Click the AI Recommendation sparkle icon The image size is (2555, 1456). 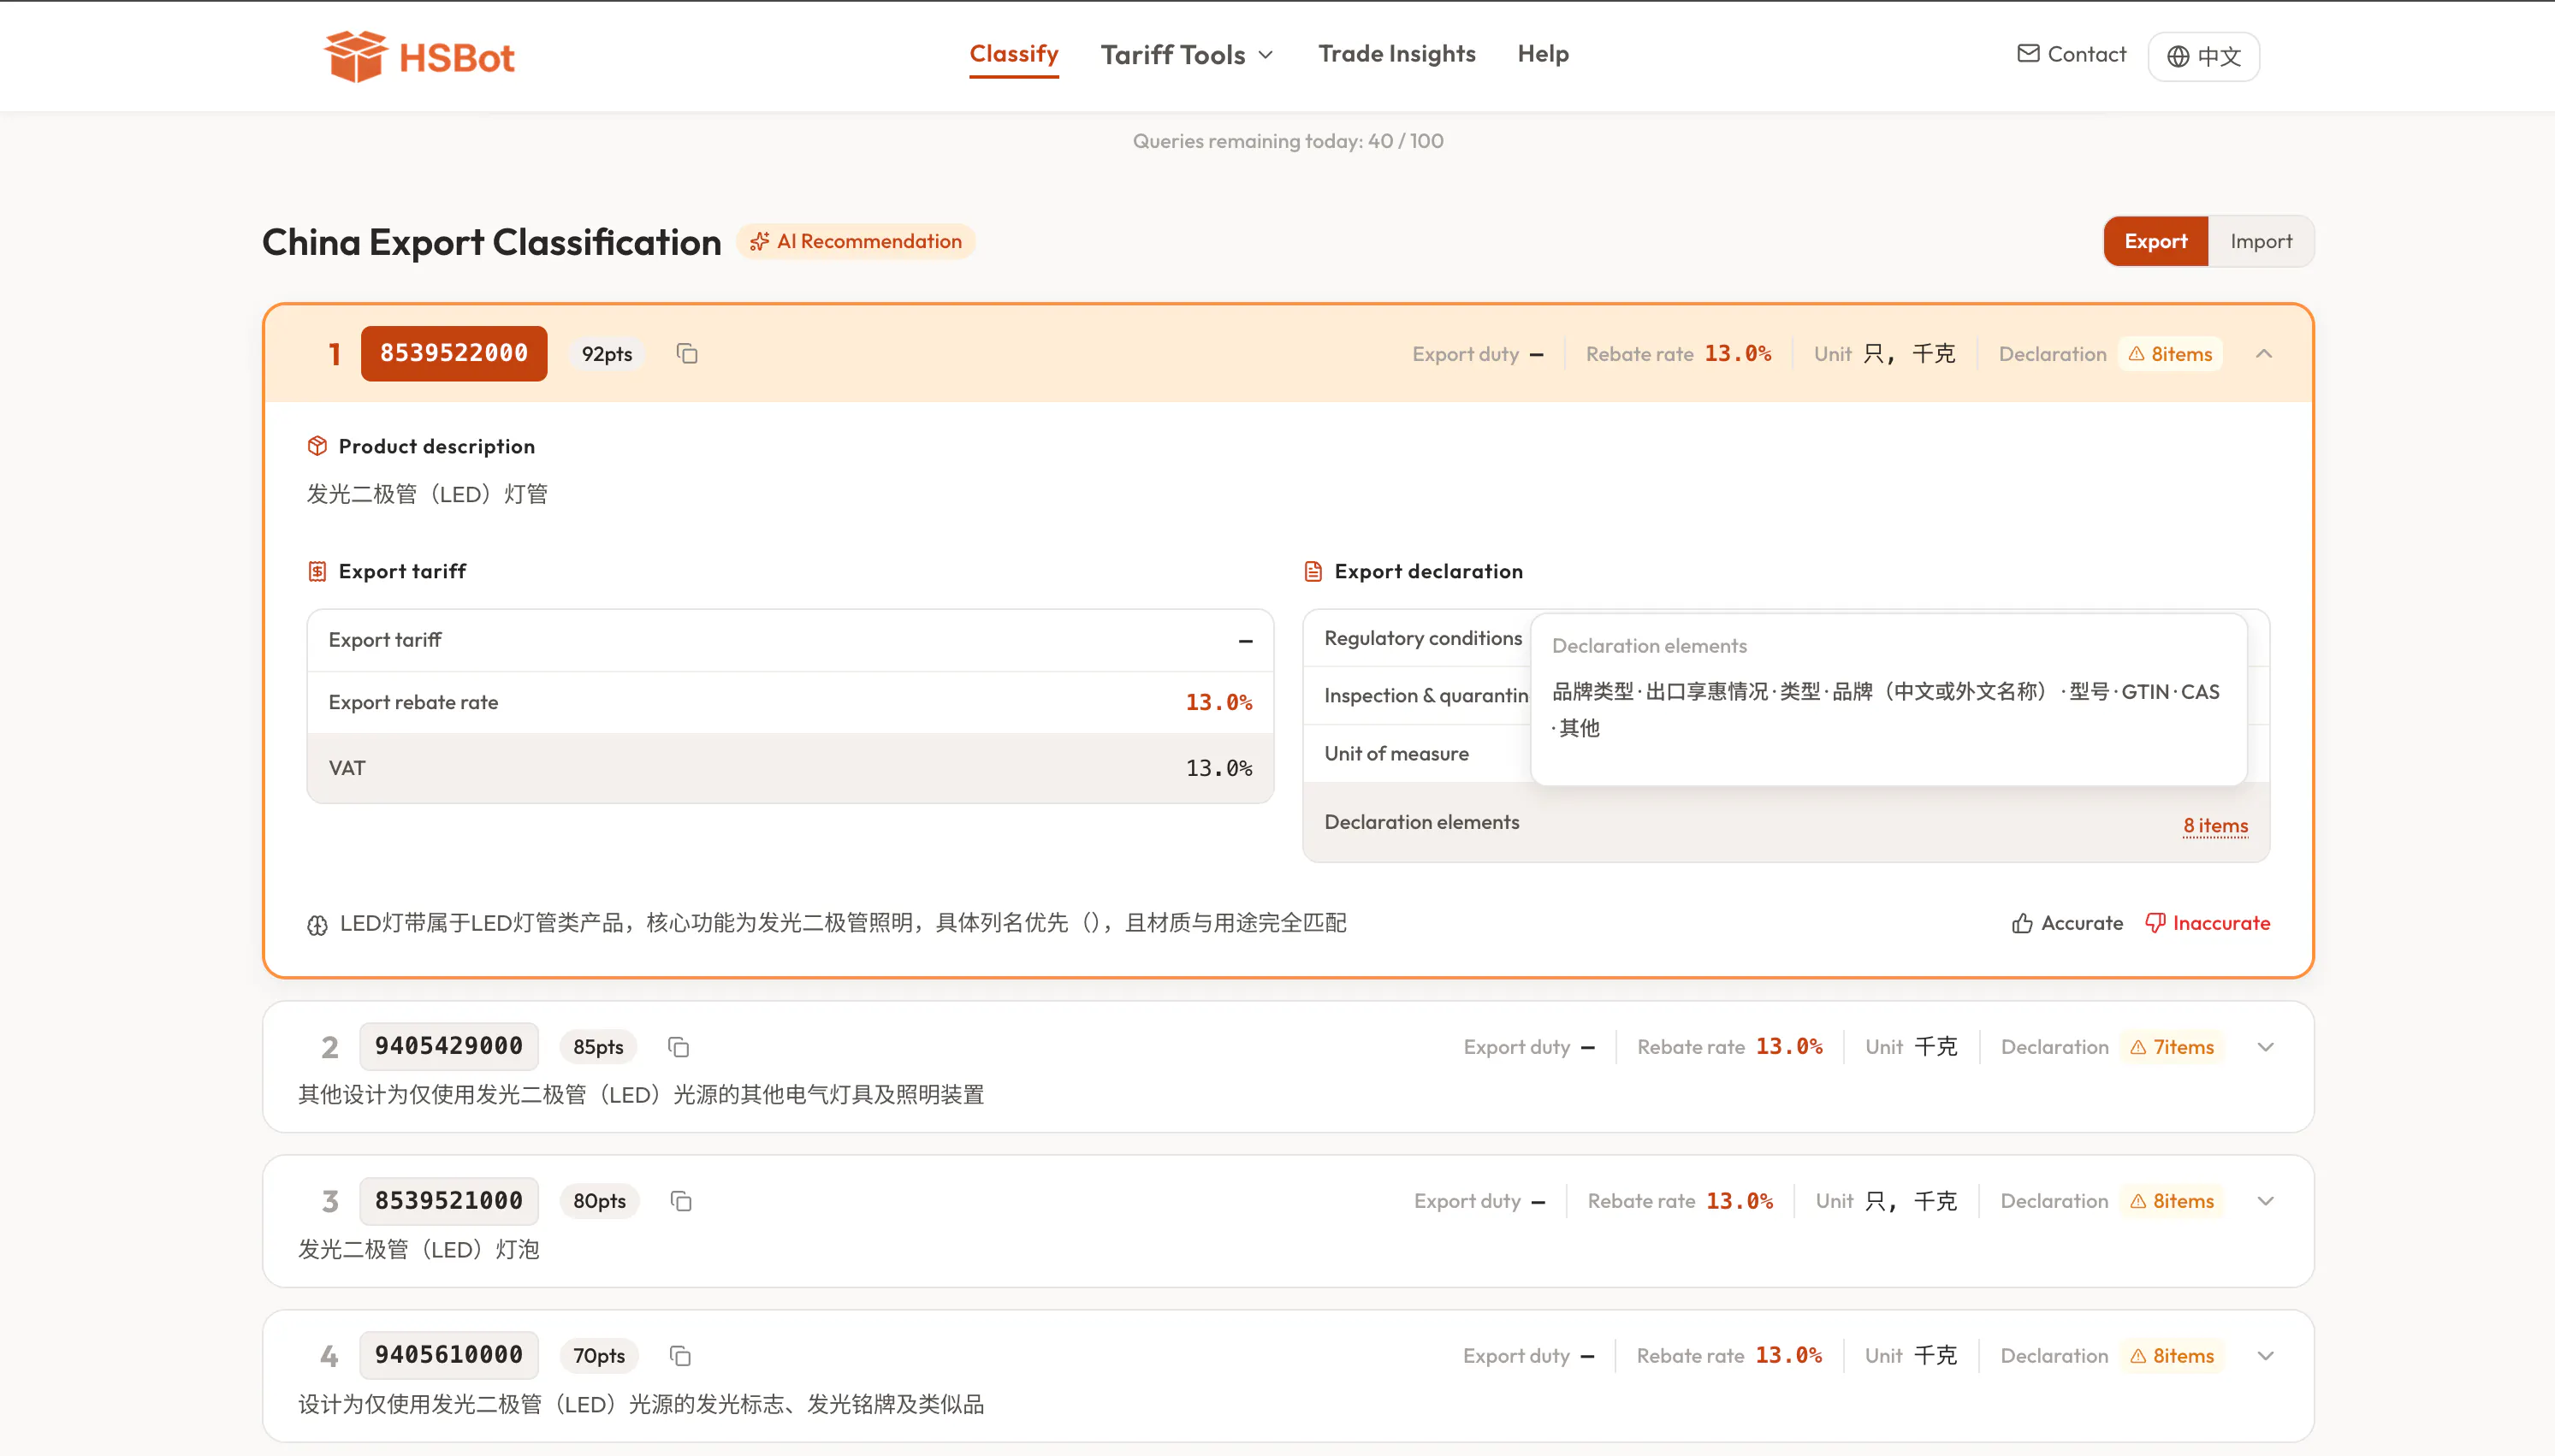(760, 242)
